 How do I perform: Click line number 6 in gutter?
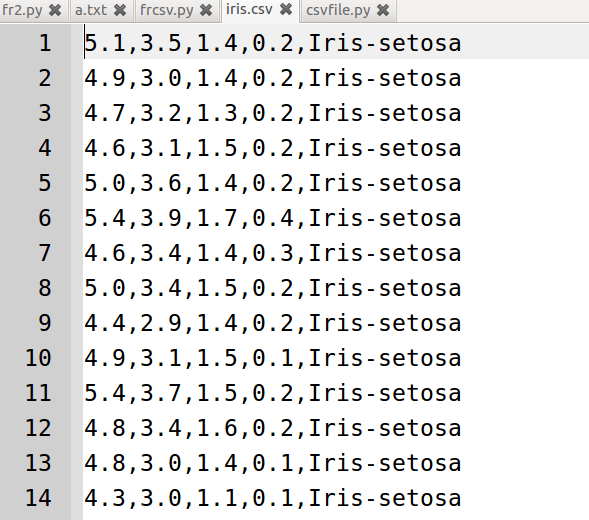[x=45, y=218]
